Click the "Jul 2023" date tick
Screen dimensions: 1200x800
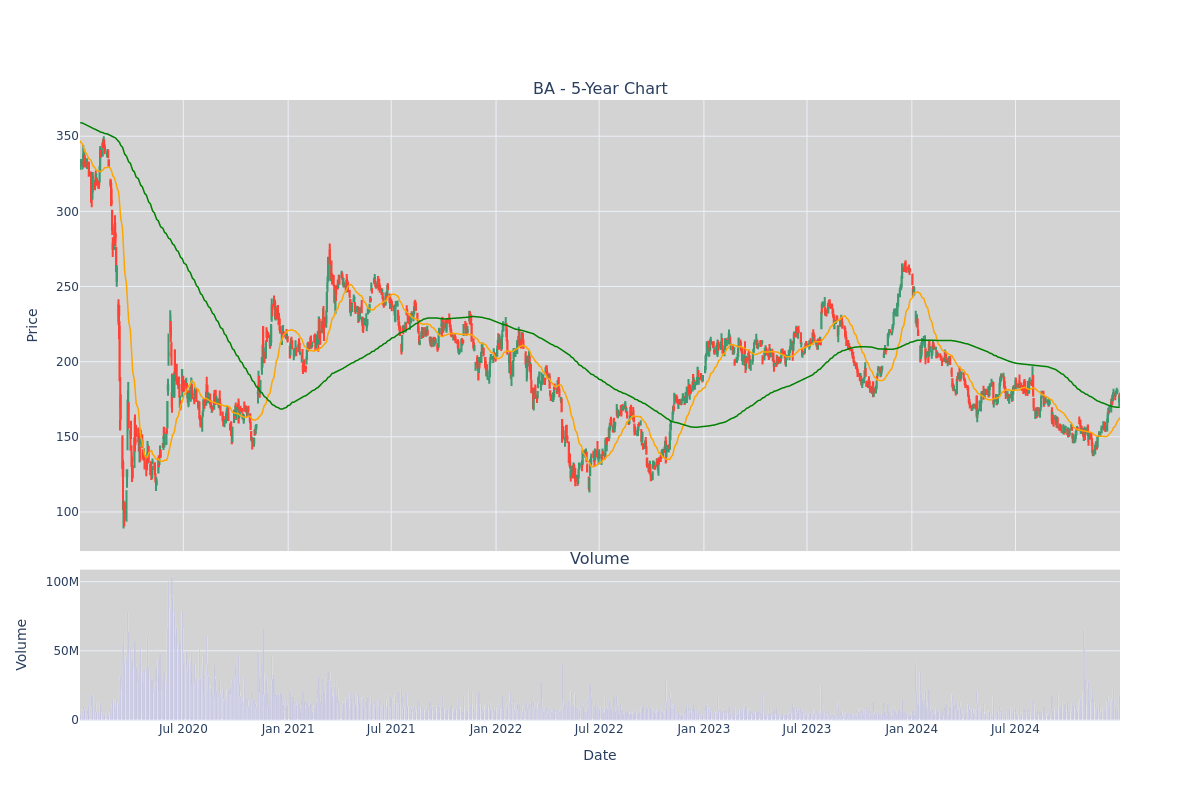(x=807, y=729)
